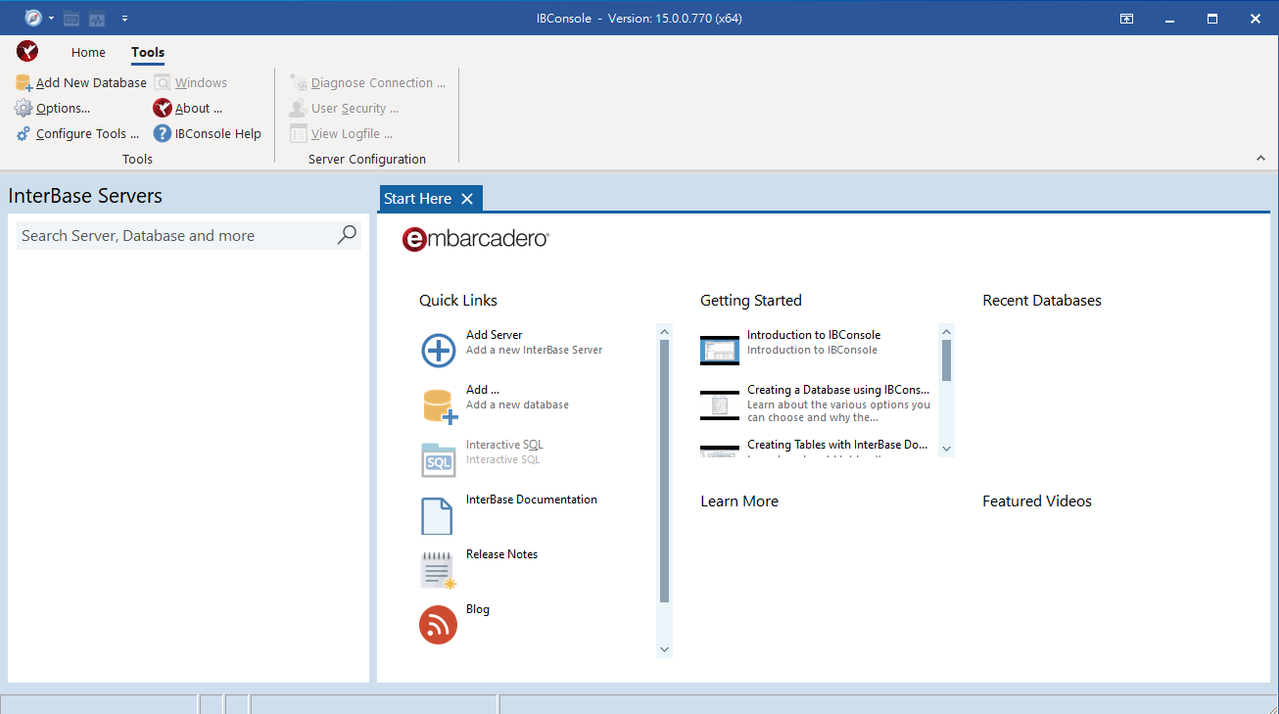Collapse the ribbon with the chevron
This screenshot has height=714, width=1279.
click(x=1261, y=158)
